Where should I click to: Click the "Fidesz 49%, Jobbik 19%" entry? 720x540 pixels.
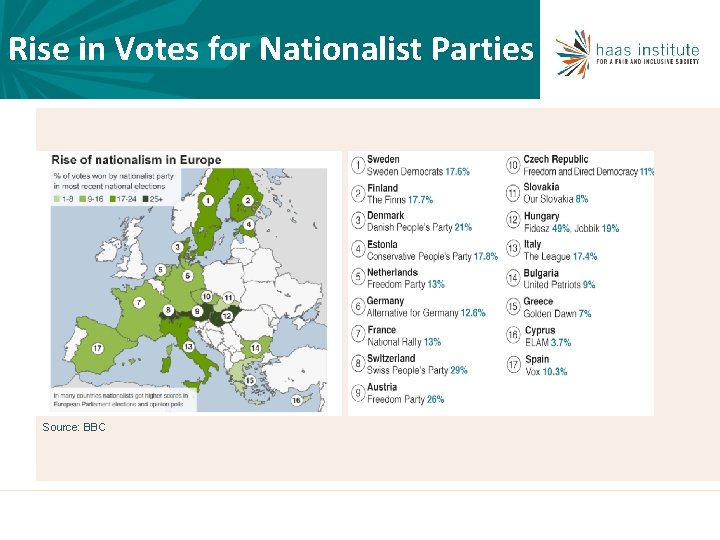pos(571,228)
